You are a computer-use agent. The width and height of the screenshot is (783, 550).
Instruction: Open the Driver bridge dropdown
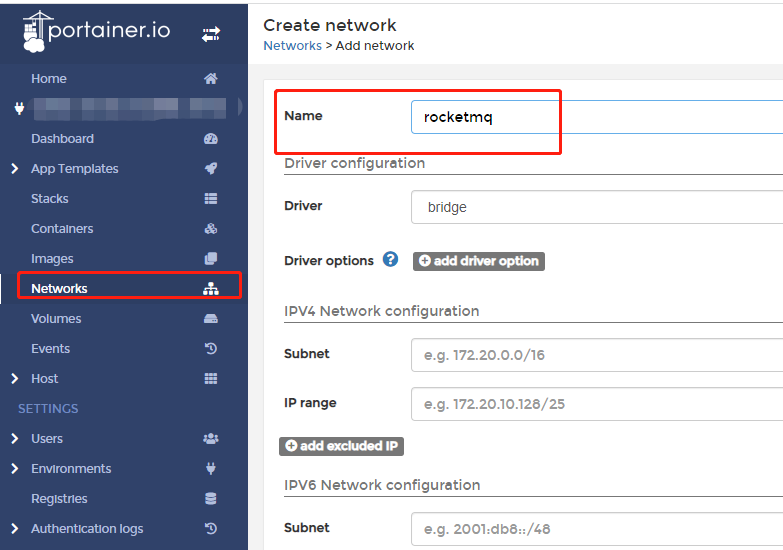click(597, 207)
